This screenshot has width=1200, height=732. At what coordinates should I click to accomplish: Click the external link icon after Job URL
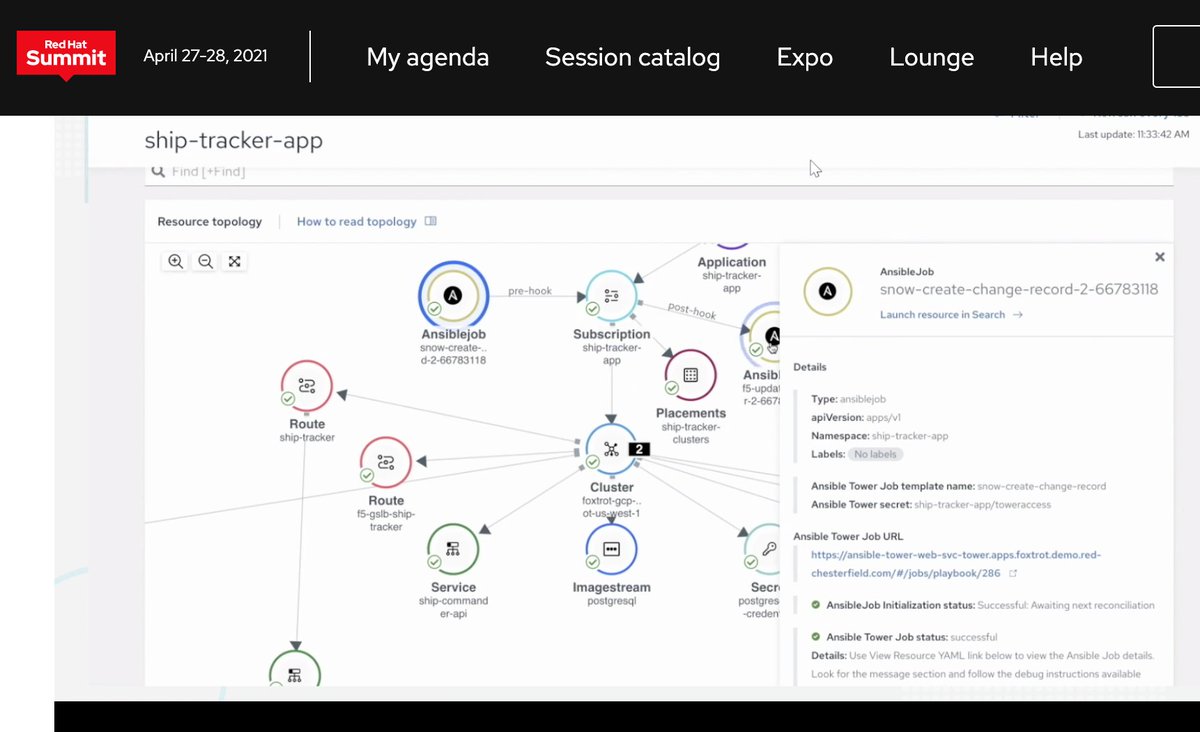pos(1013,574)
